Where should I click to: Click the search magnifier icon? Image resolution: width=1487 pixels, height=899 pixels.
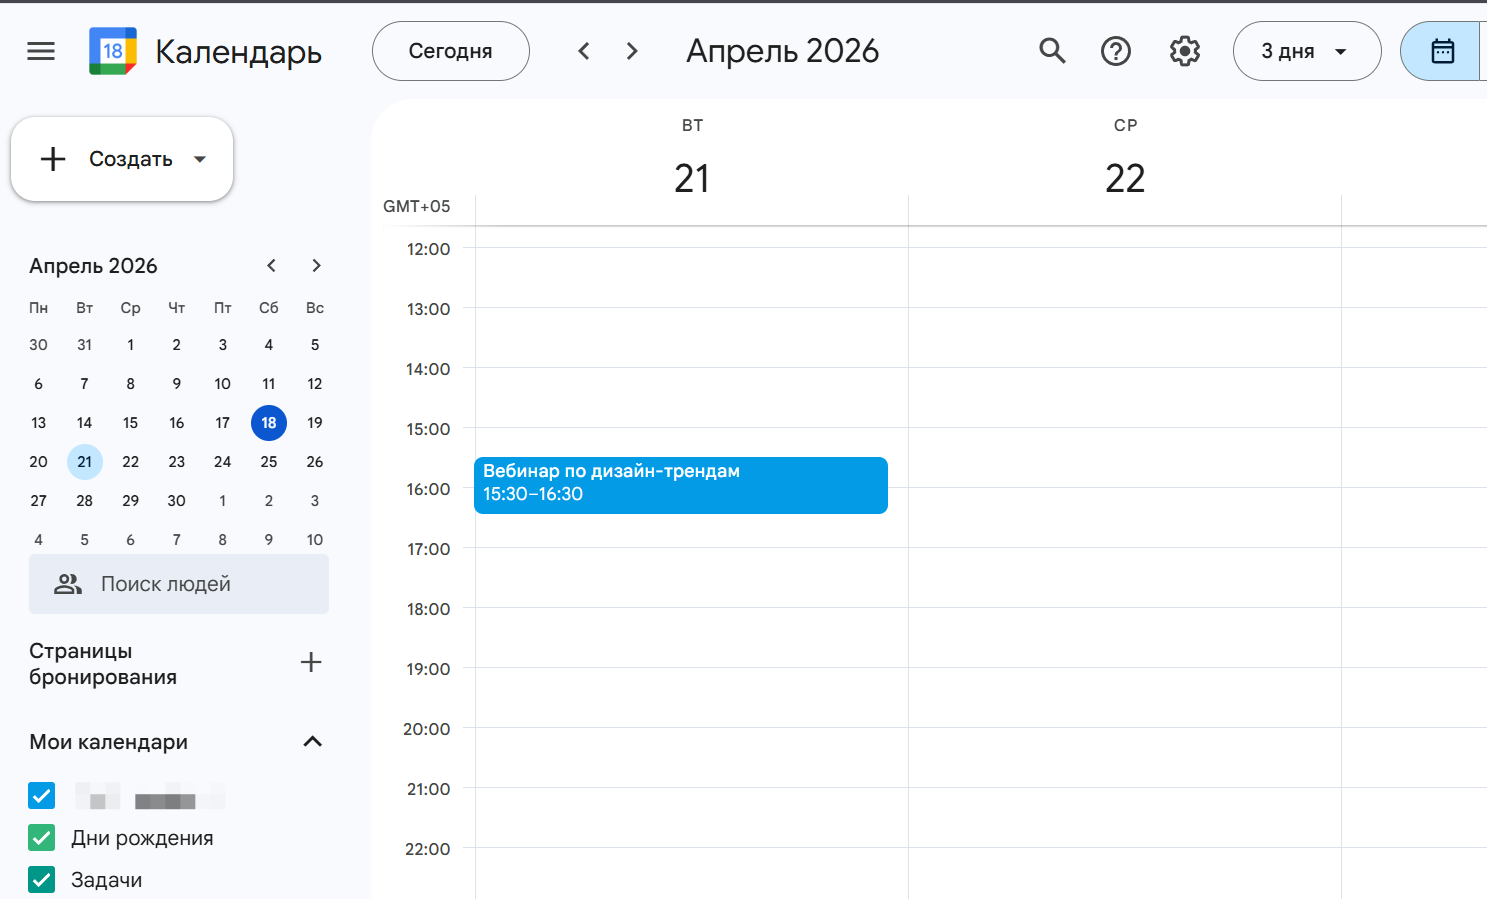pyautogui.click(x=1052, y=51)
